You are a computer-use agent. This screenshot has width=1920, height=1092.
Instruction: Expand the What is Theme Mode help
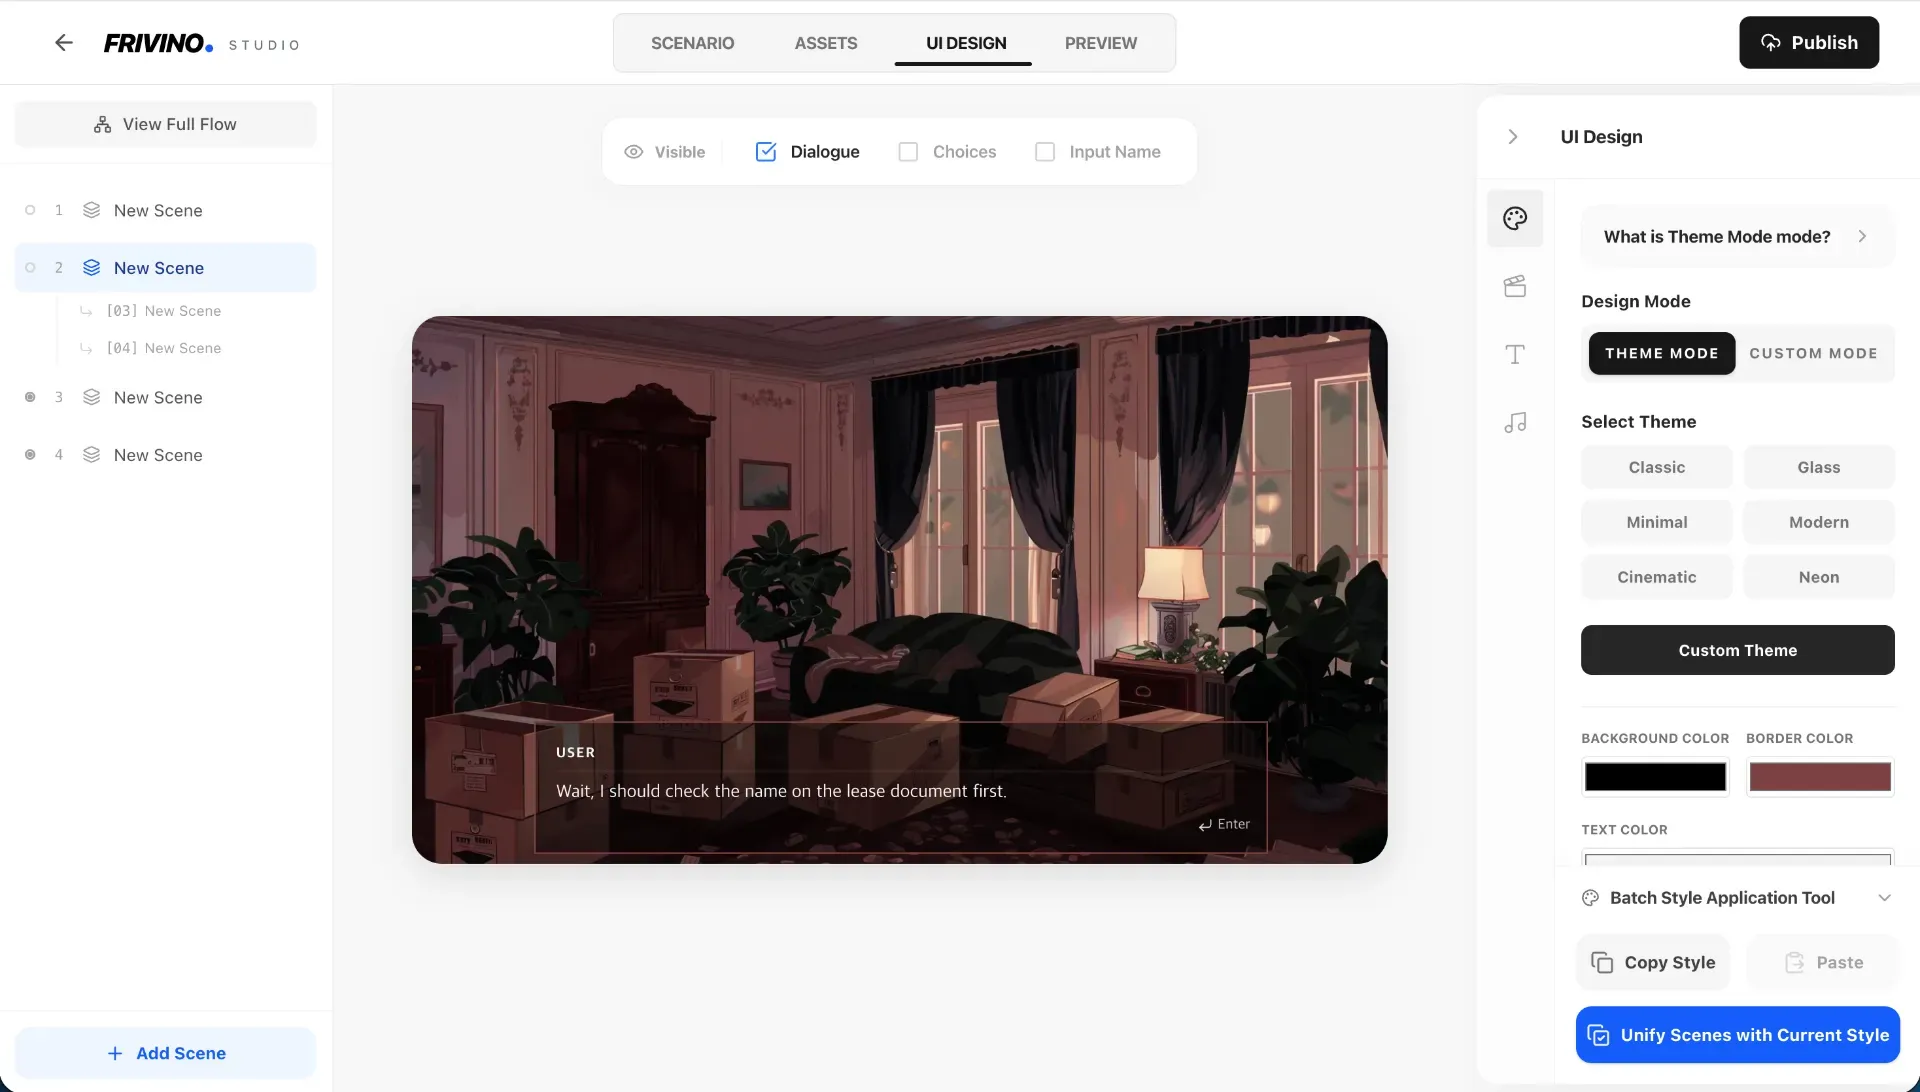[x=1738, y=237]
